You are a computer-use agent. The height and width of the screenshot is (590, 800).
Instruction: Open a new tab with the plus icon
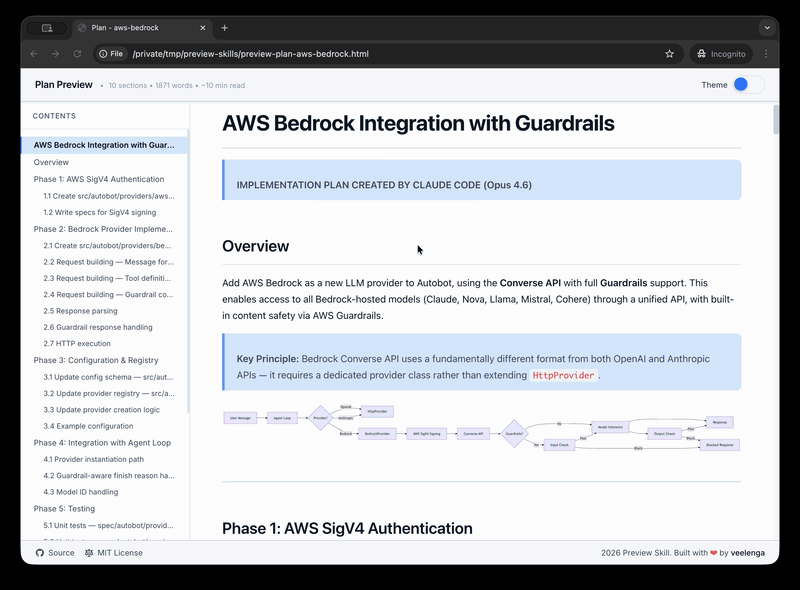point(224,28)
